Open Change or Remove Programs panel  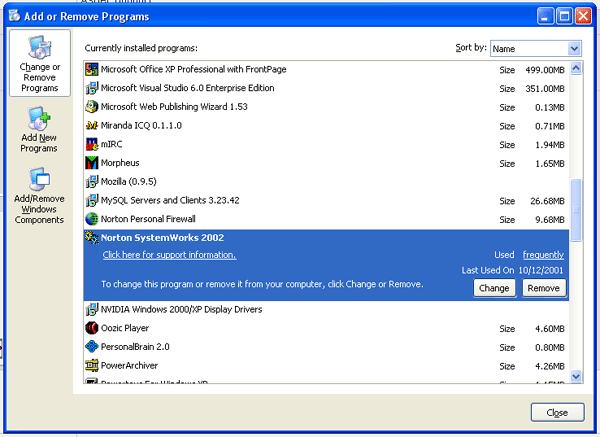pos(40,63)
